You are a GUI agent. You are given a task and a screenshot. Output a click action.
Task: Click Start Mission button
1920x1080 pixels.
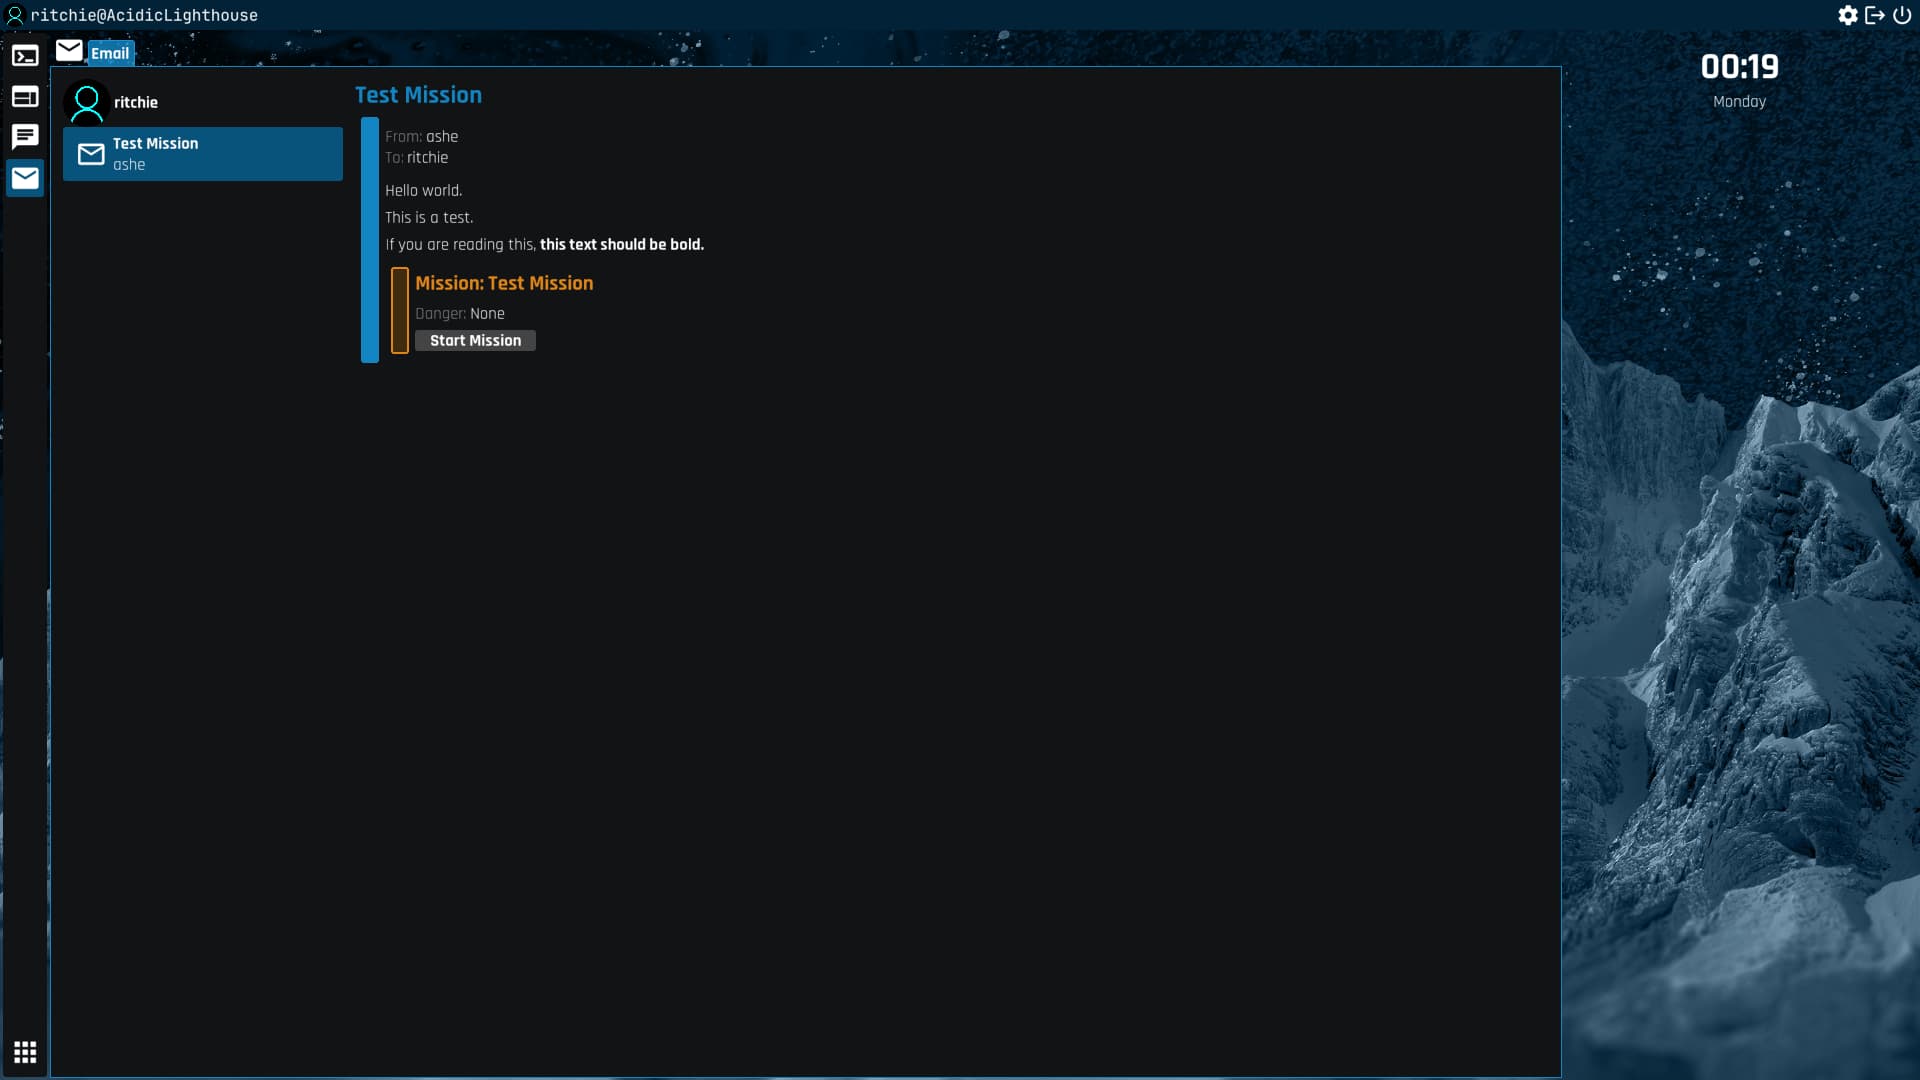point(475,340)
